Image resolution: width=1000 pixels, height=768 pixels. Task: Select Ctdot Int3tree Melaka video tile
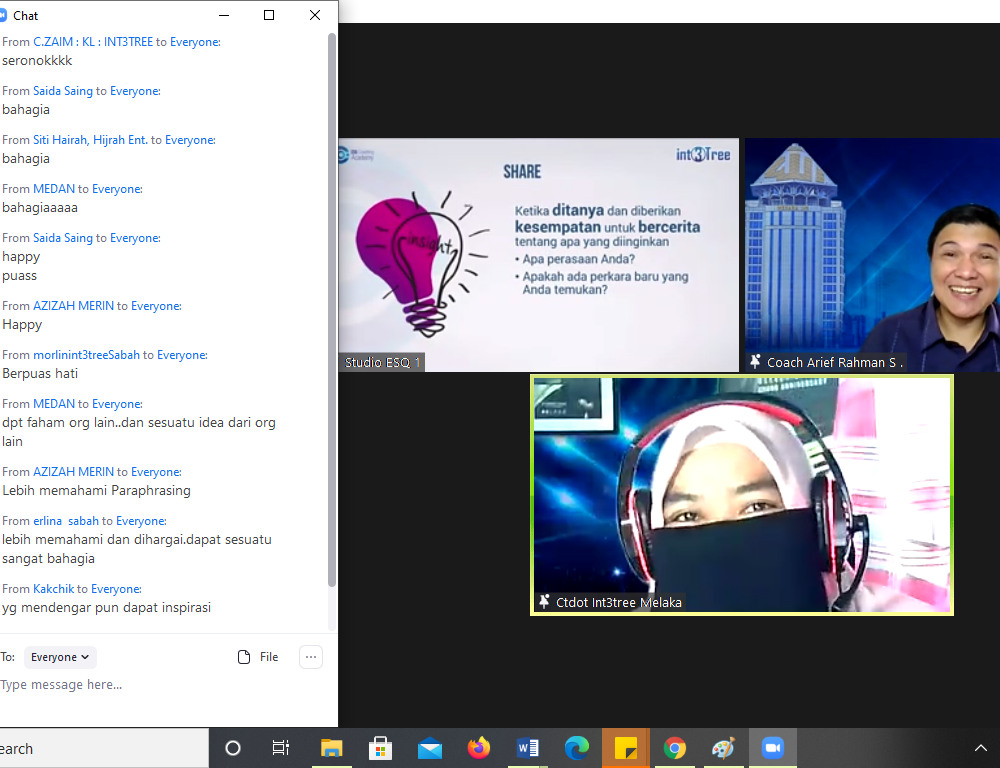741,495
